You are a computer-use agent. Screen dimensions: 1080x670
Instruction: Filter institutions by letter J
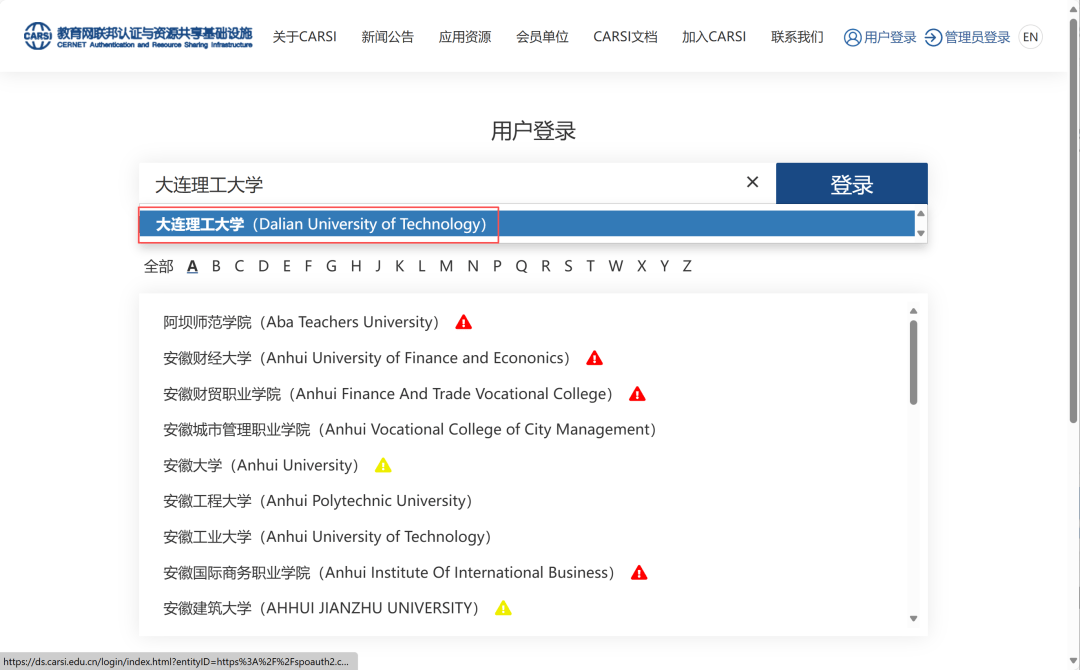click(378, 266)
